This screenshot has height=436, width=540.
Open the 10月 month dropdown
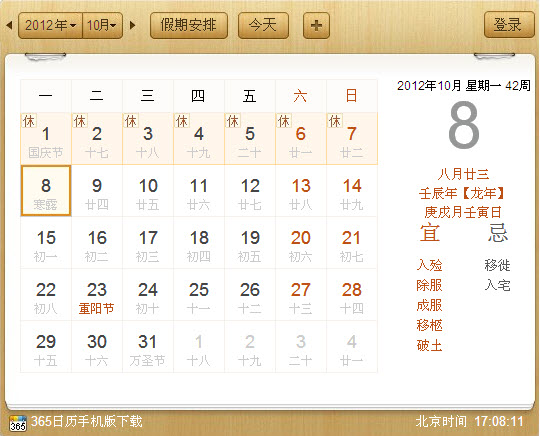[103, 25]
